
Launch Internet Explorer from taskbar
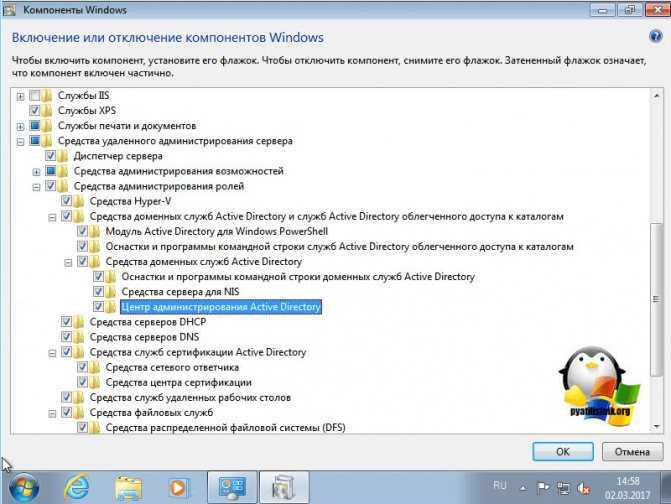coord(77,487)
